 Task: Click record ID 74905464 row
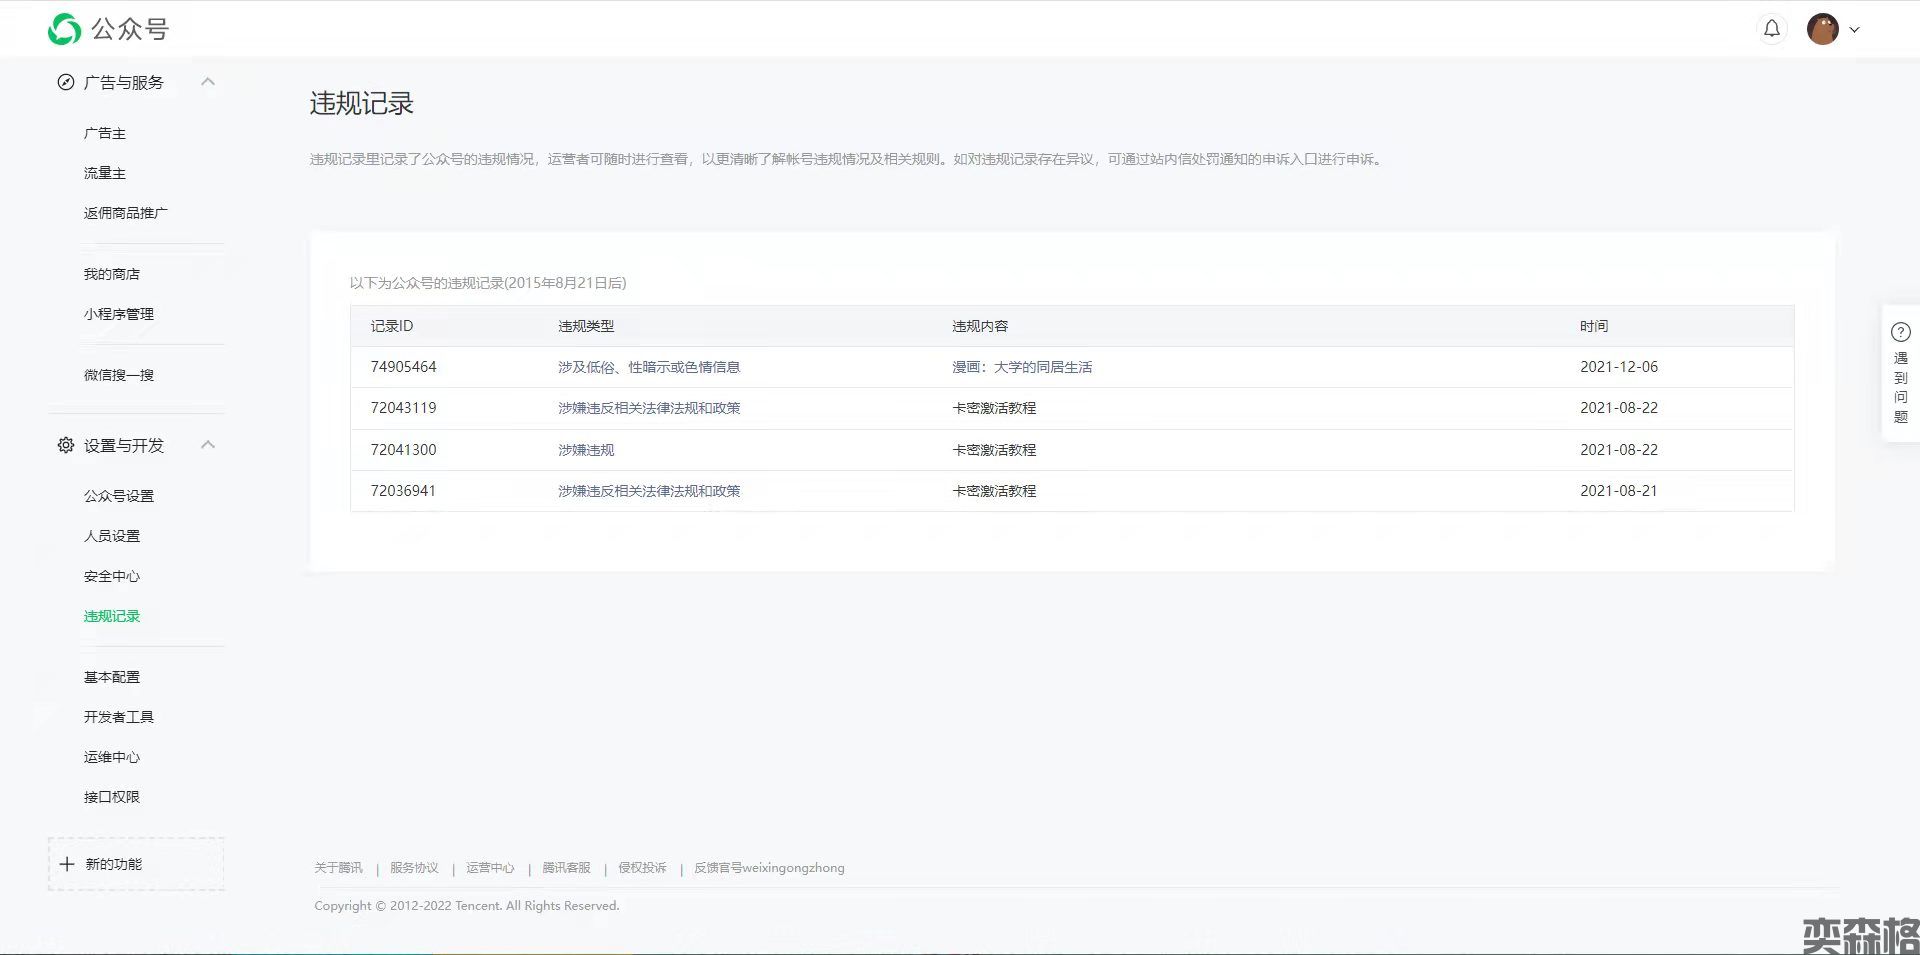403,367
